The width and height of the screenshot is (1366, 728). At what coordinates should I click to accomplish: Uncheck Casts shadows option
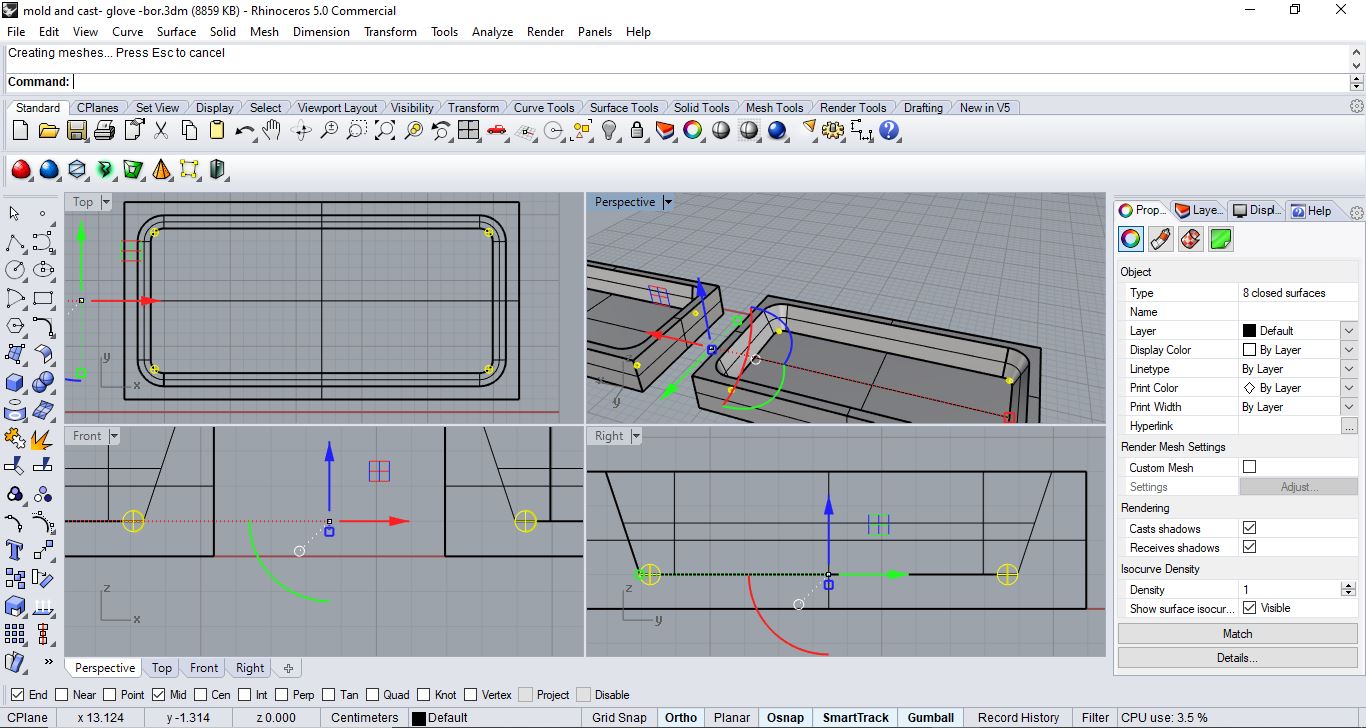1249,528
